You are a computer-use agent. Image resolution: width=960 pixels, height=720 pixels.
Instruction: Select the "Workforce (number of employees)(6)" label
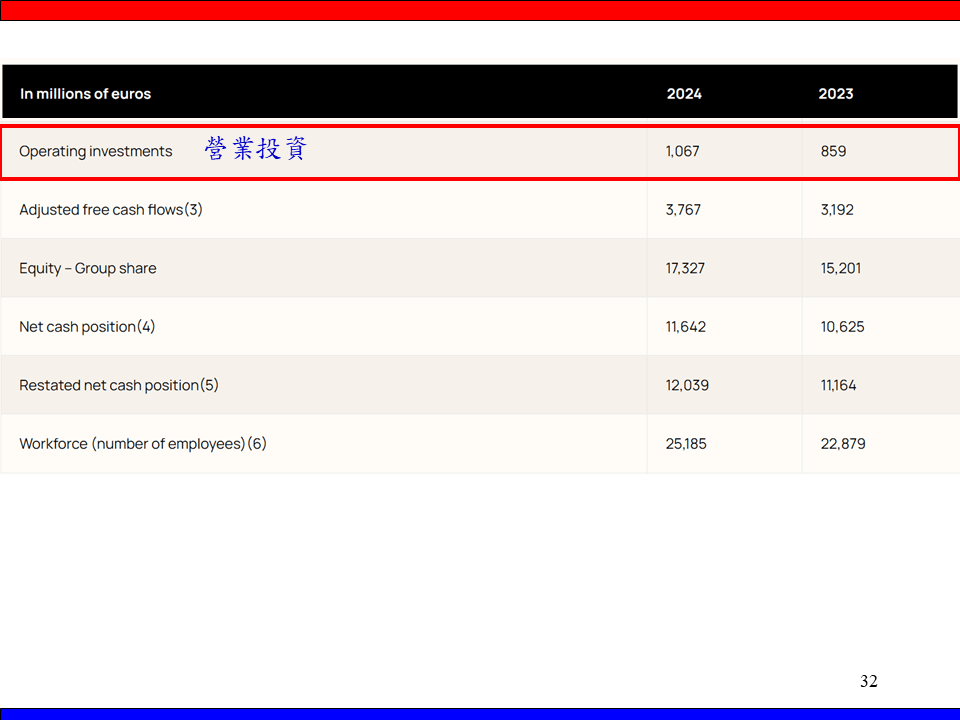pyautogui.click(x=143, y=444)
